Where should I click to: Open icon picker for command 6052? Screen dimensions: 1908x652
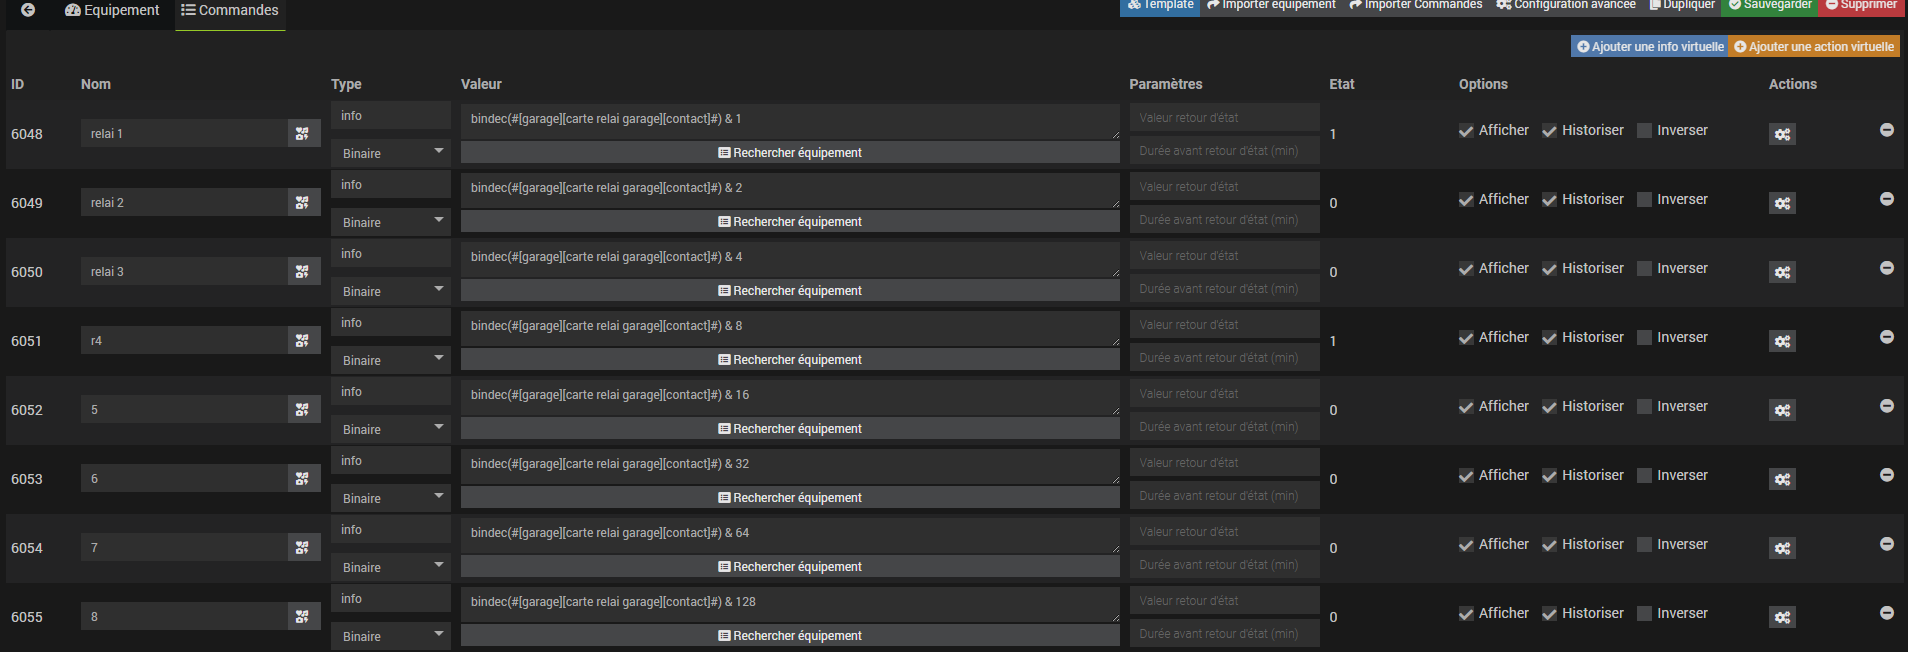303,409
